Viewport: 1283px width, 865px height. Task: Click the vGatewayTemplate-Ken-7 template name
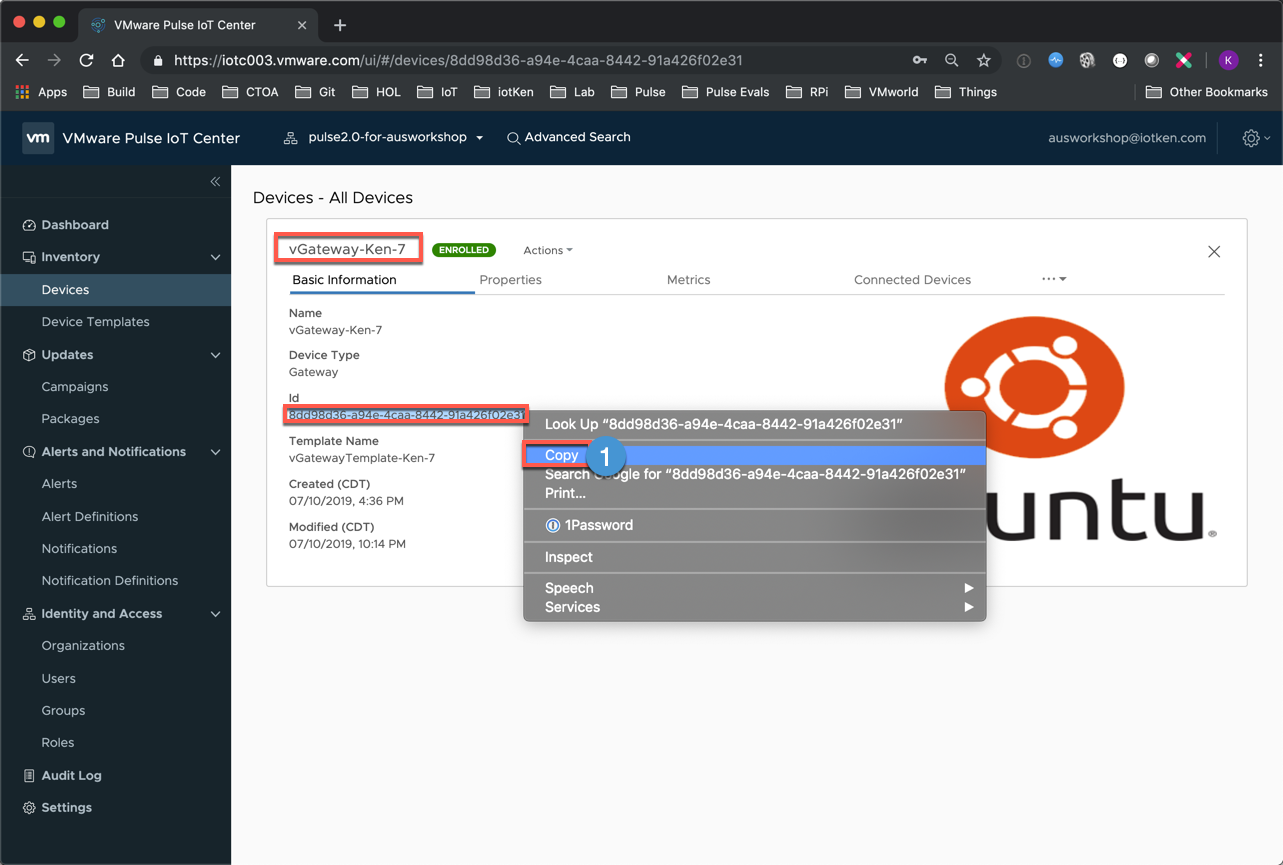click(362, 458)
